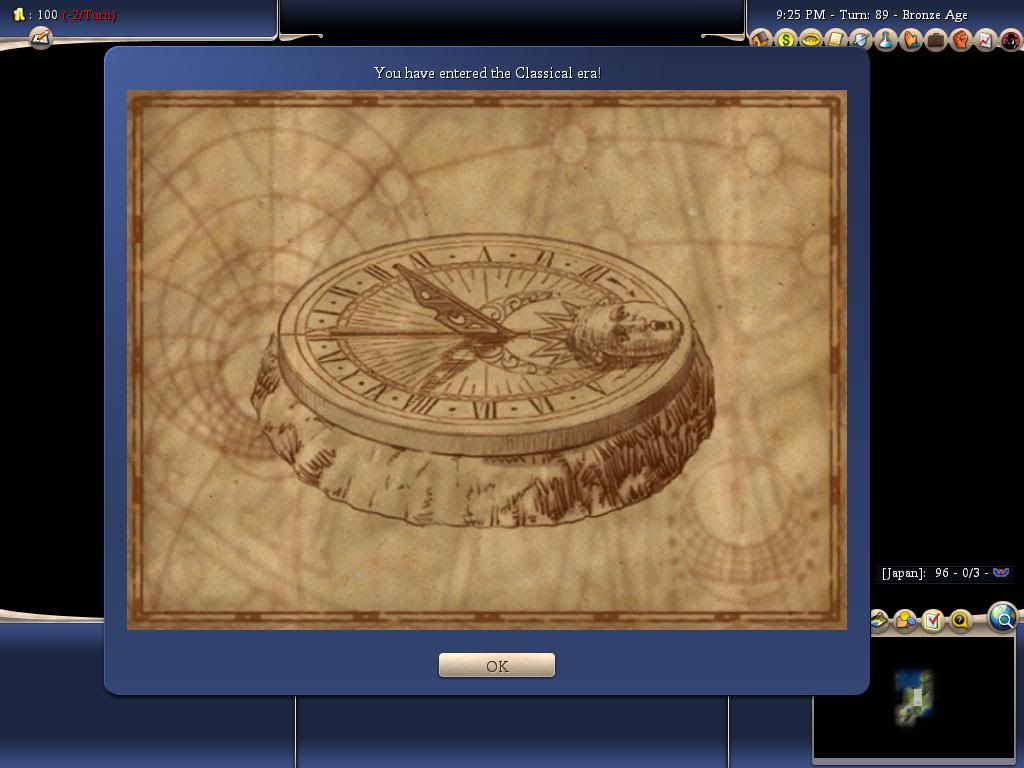This screenshot has width=1024, height=768.
Task: Open the Military Advisor shield and sword icon
Action: [860, 39]
